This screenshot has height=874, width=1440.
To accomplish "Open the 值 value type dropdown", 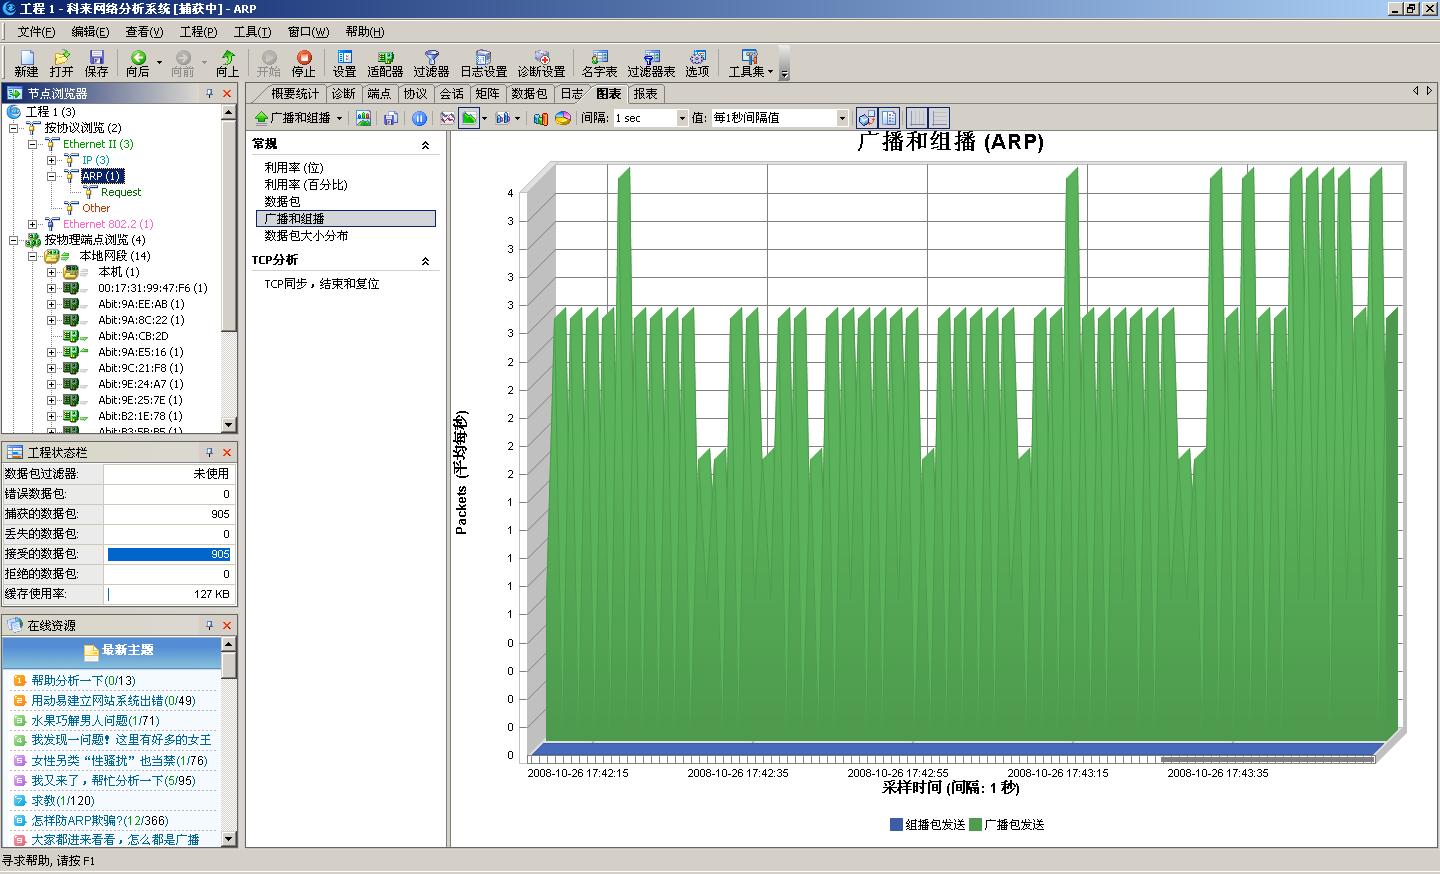I will click(x=841, y=118).
